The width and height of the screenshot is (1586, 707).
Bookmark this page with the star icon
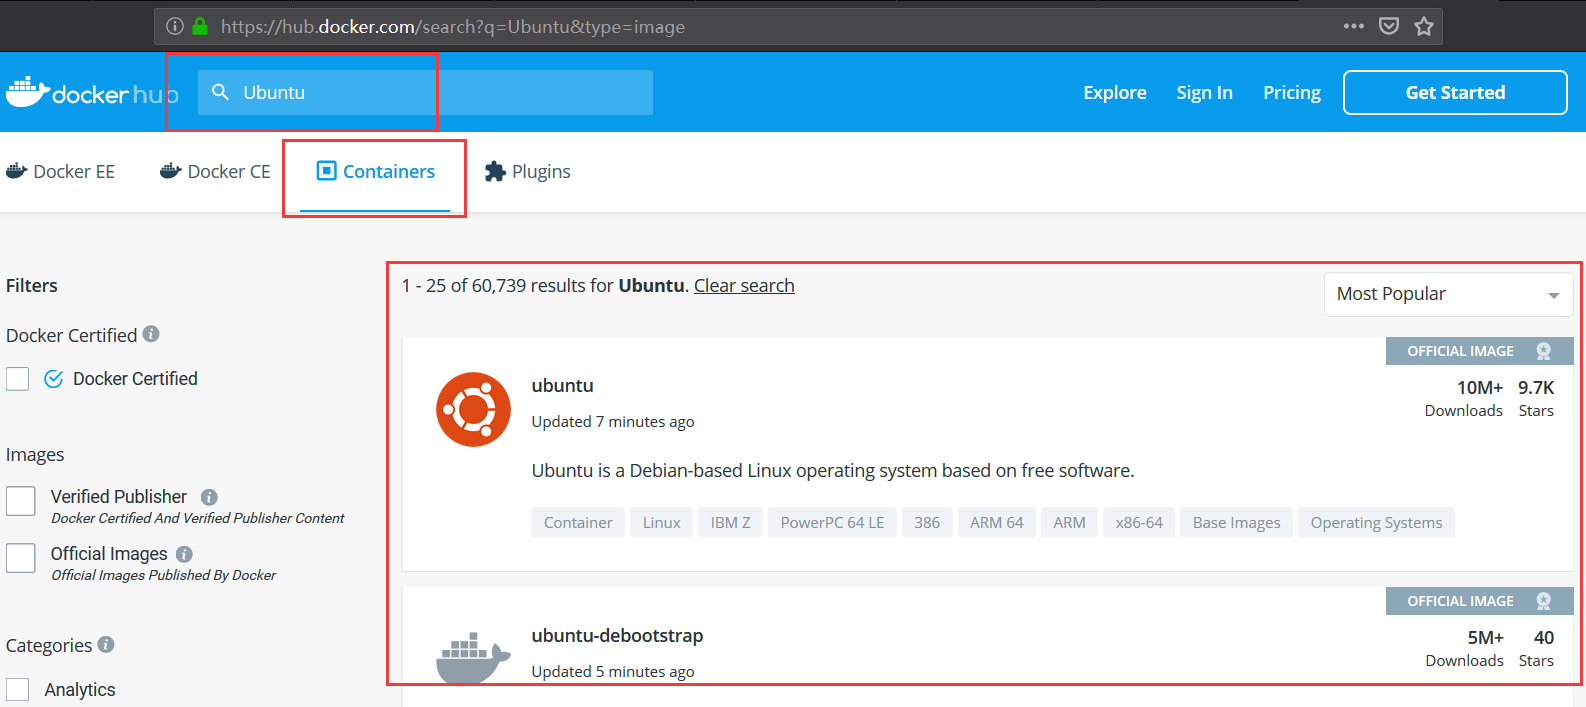(x=1424, y=26)
